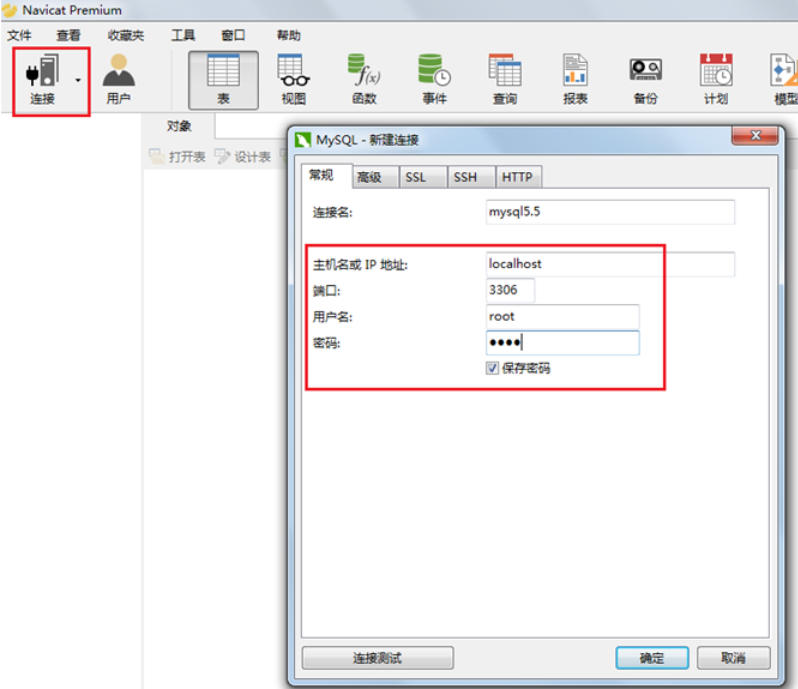Open the Help (帮助) menu

coord(289,35)
